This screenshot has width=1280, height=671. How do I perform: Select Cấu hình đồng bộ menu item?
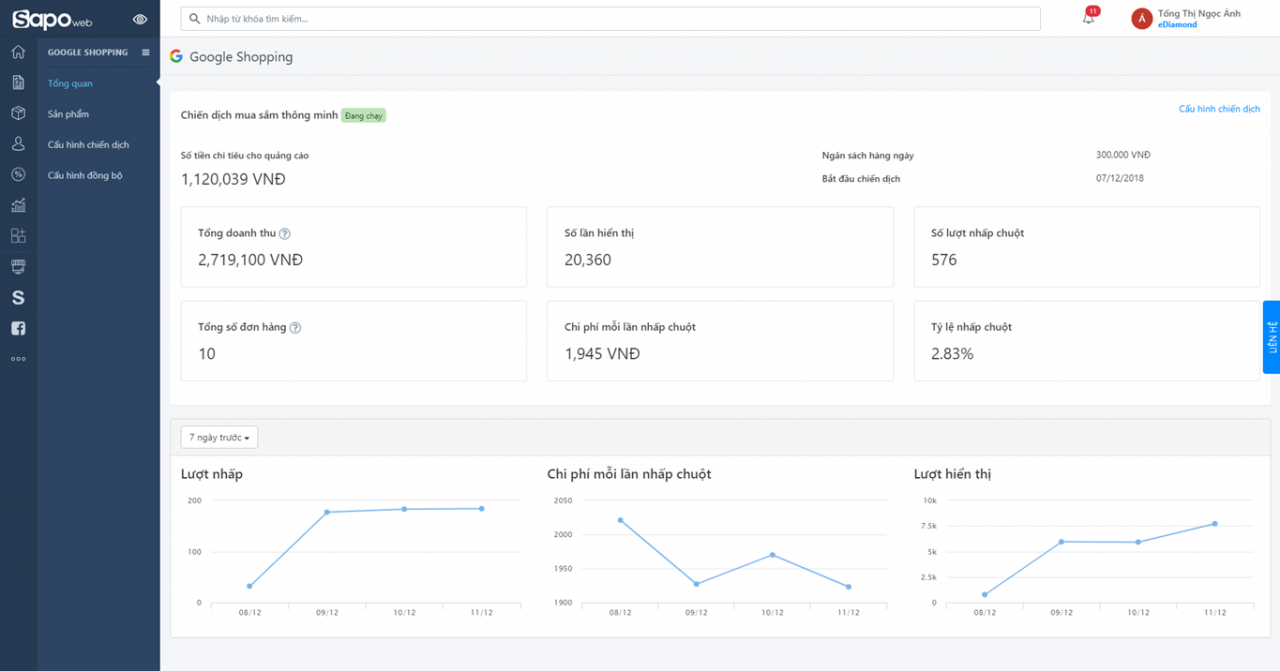click(x=85, y=175)
